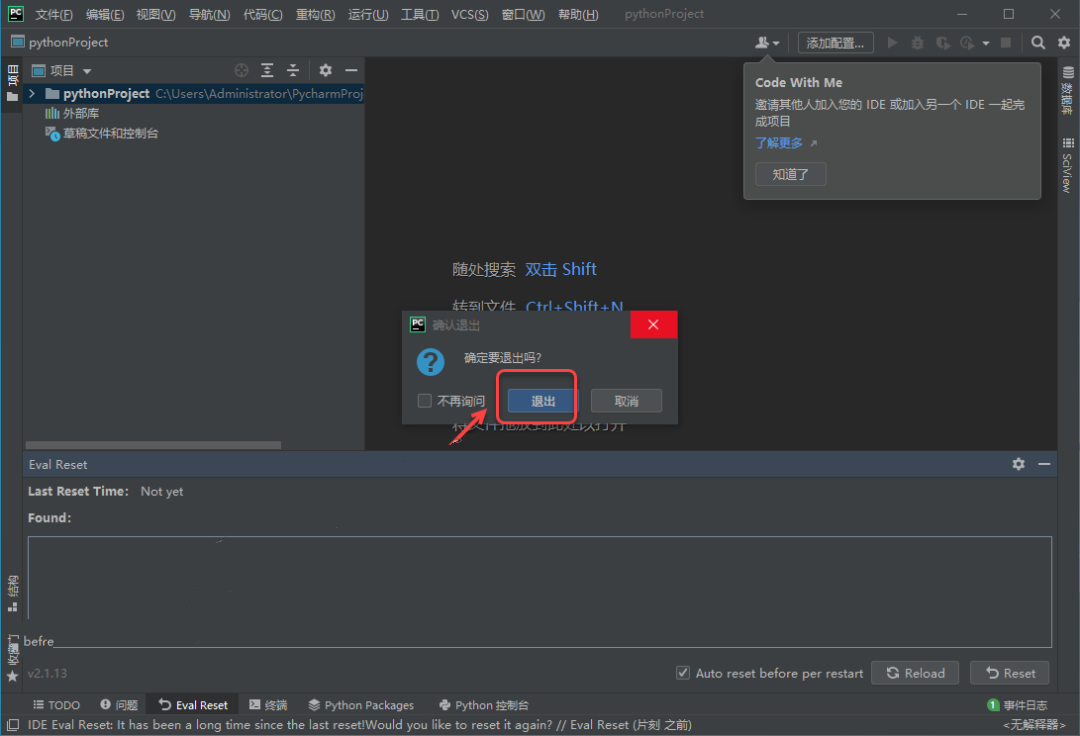Click the locate-opened-file target icon

(241, 70)
